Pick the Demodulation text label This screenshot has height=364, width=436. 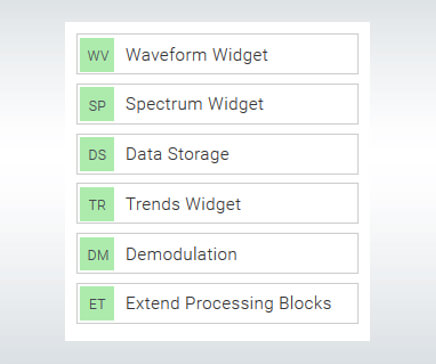181,254
